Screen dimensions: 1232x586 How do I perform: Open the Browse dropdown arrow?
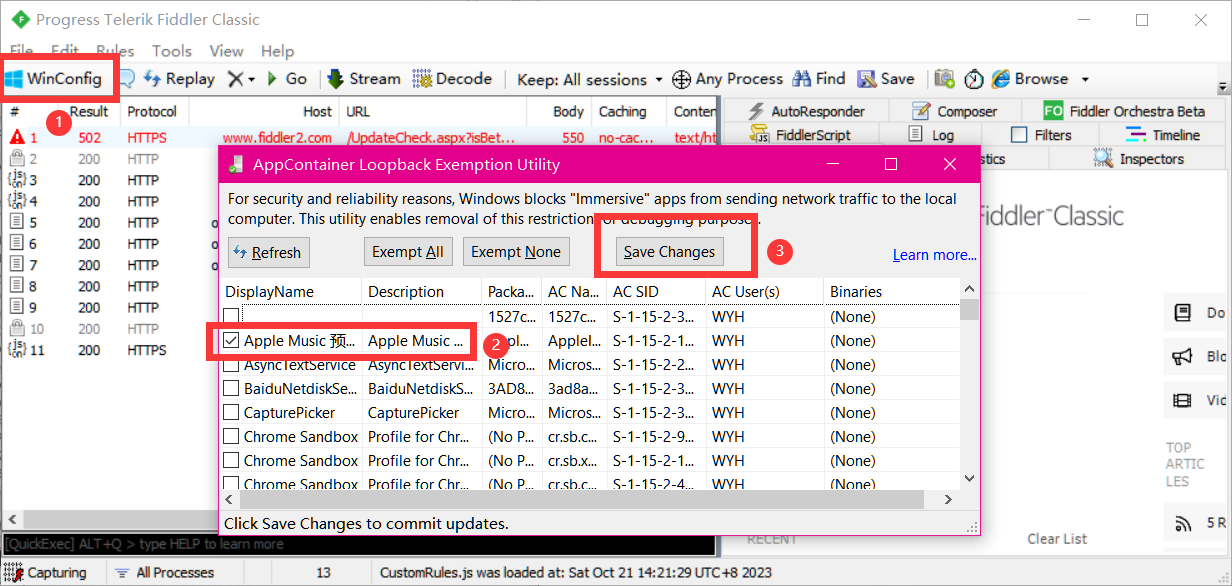click(x=1085, y=79)
